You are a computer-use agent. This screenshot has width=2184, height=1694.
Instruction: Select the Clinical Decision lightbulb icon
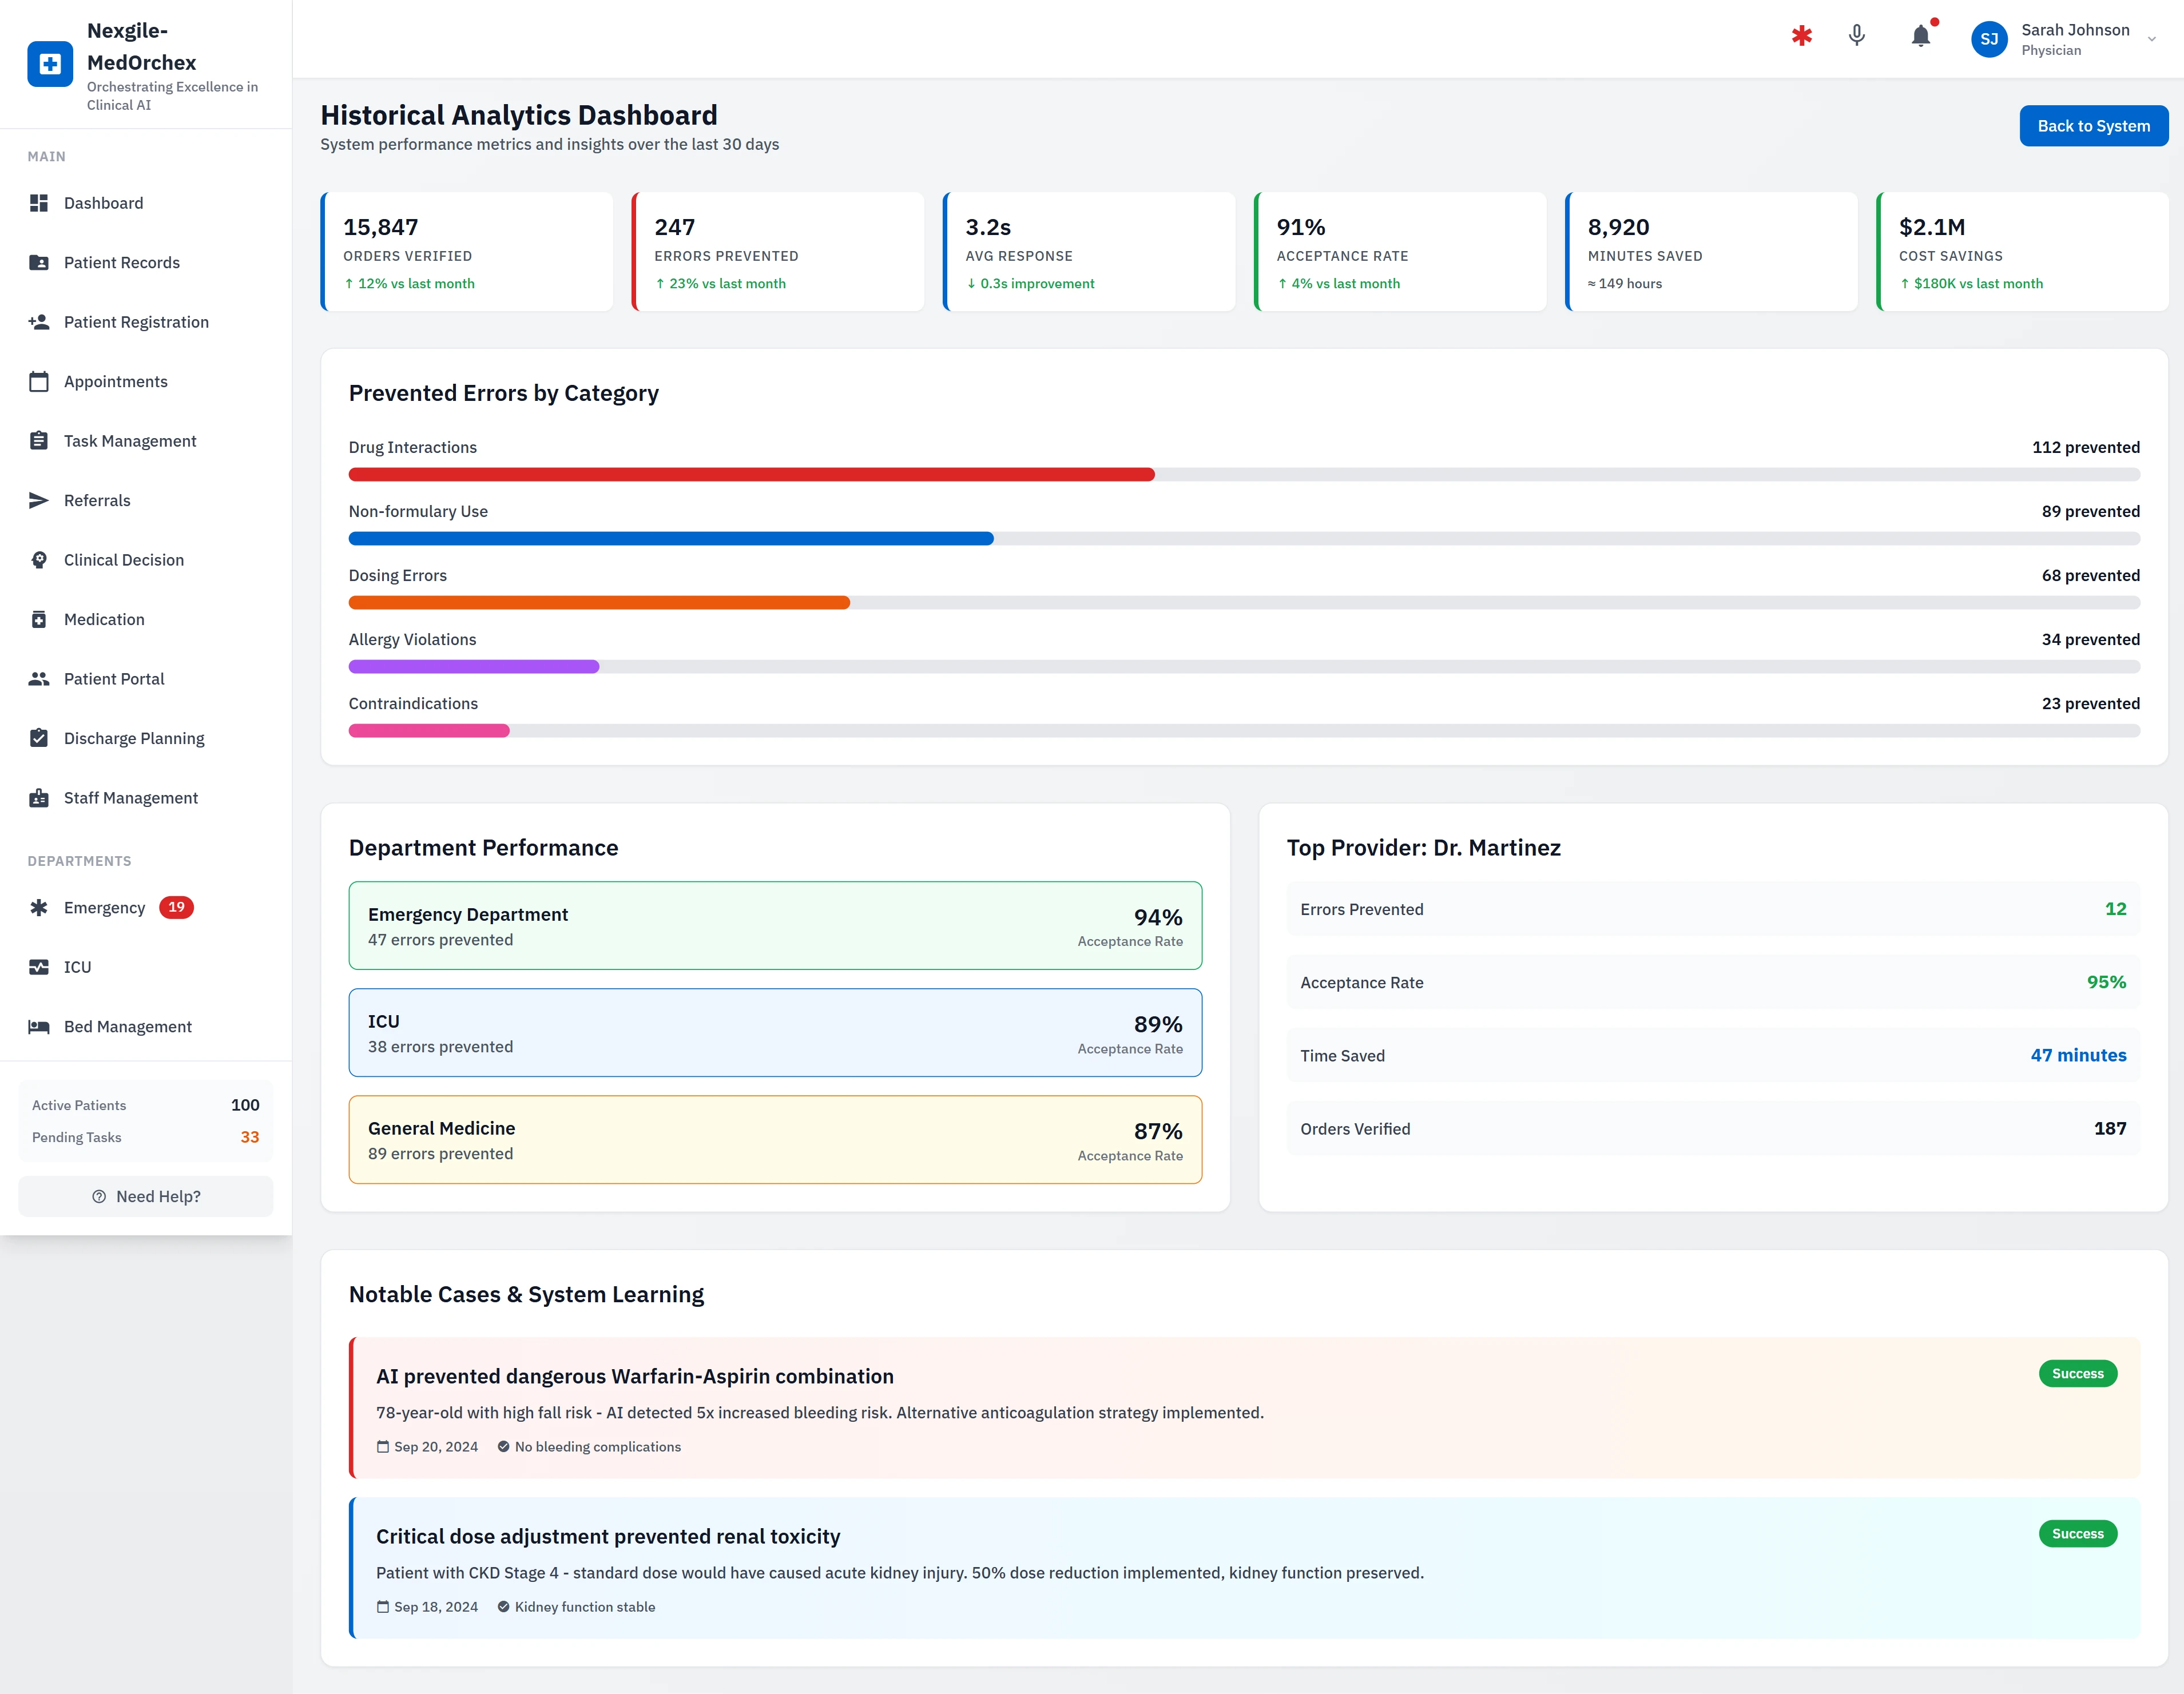coord(39,559)
